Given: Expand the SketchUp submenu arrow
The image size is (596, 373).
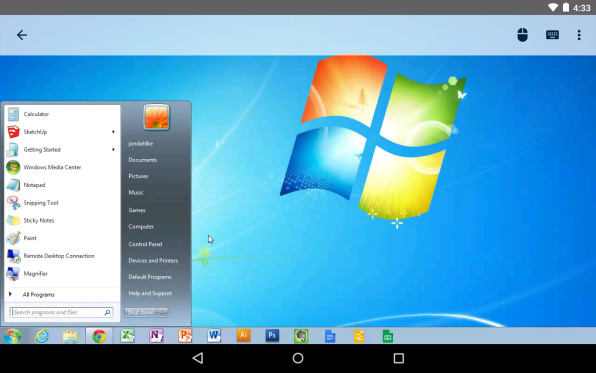Looking at the screenshot, I should click(x=113, y=132).
